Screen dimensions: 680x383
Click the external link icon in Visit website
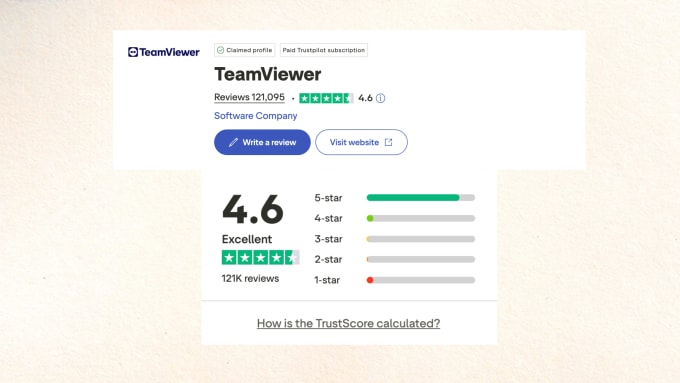[389, 142]
